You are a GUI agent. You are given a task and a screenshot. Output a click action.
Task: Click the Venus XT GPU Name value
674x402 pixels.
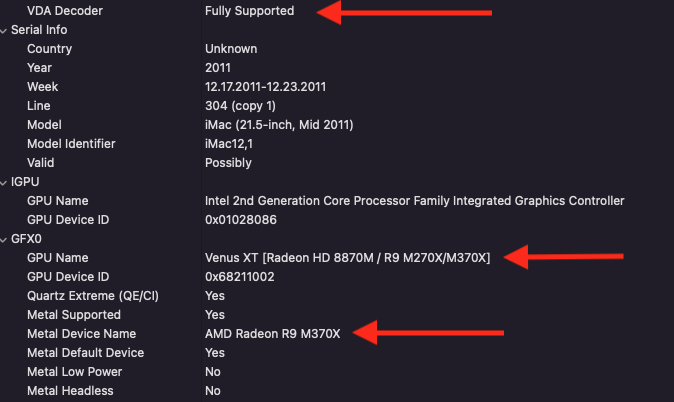click(x=347, y=258)
